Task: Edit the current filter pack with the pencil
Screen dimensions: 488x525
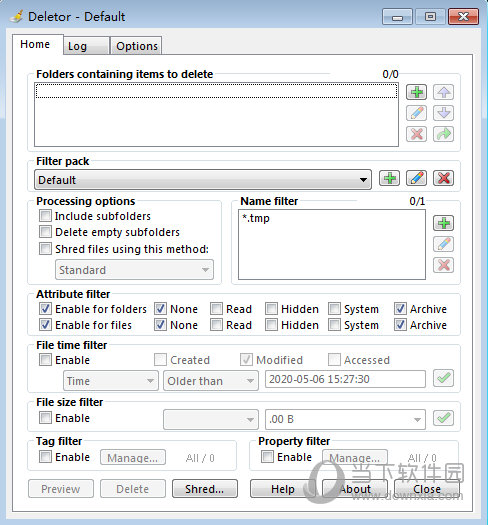Action: click(416, 178)
